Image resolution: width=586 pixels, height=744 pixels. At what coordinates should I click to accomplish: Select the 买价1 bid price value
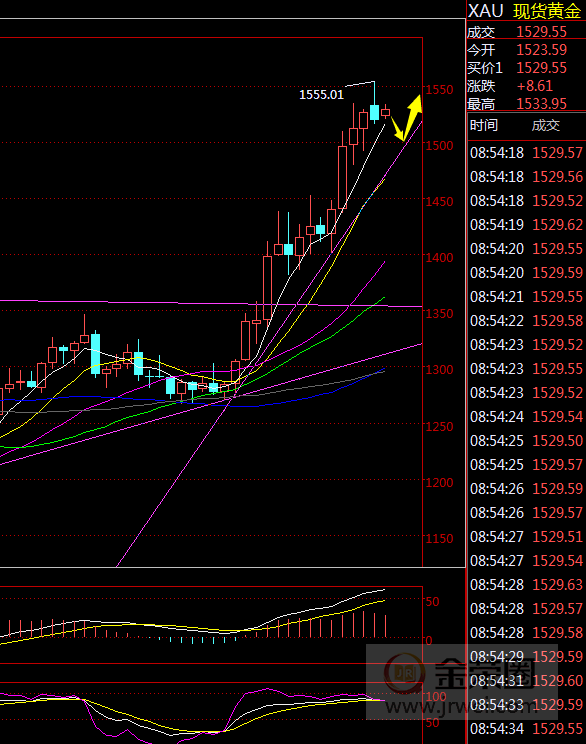(541, 68)
